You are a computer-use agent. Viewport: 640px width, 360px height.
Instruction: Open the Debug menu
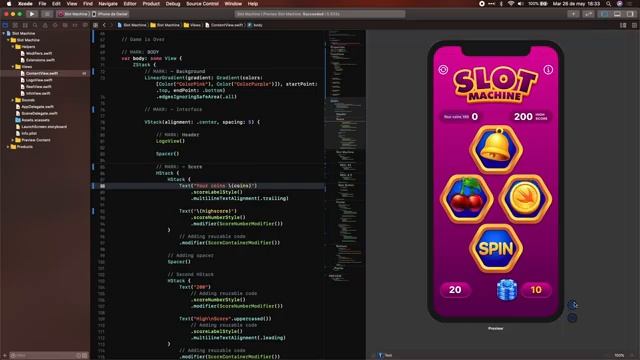pos(173,4)
